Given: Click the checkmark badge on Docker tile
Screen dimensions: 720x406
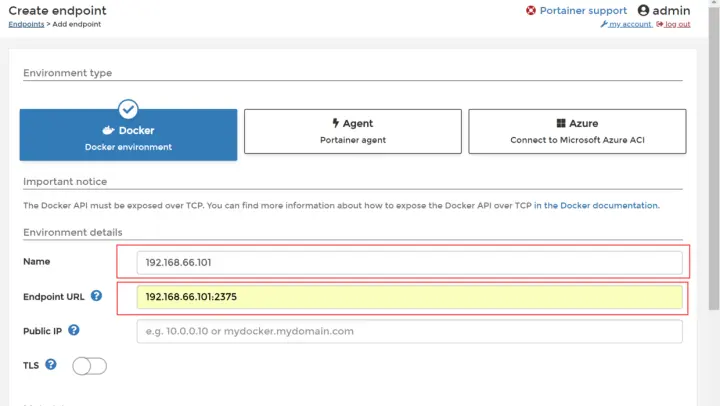Looking at the screenshot, I should (x=128, y=109).
